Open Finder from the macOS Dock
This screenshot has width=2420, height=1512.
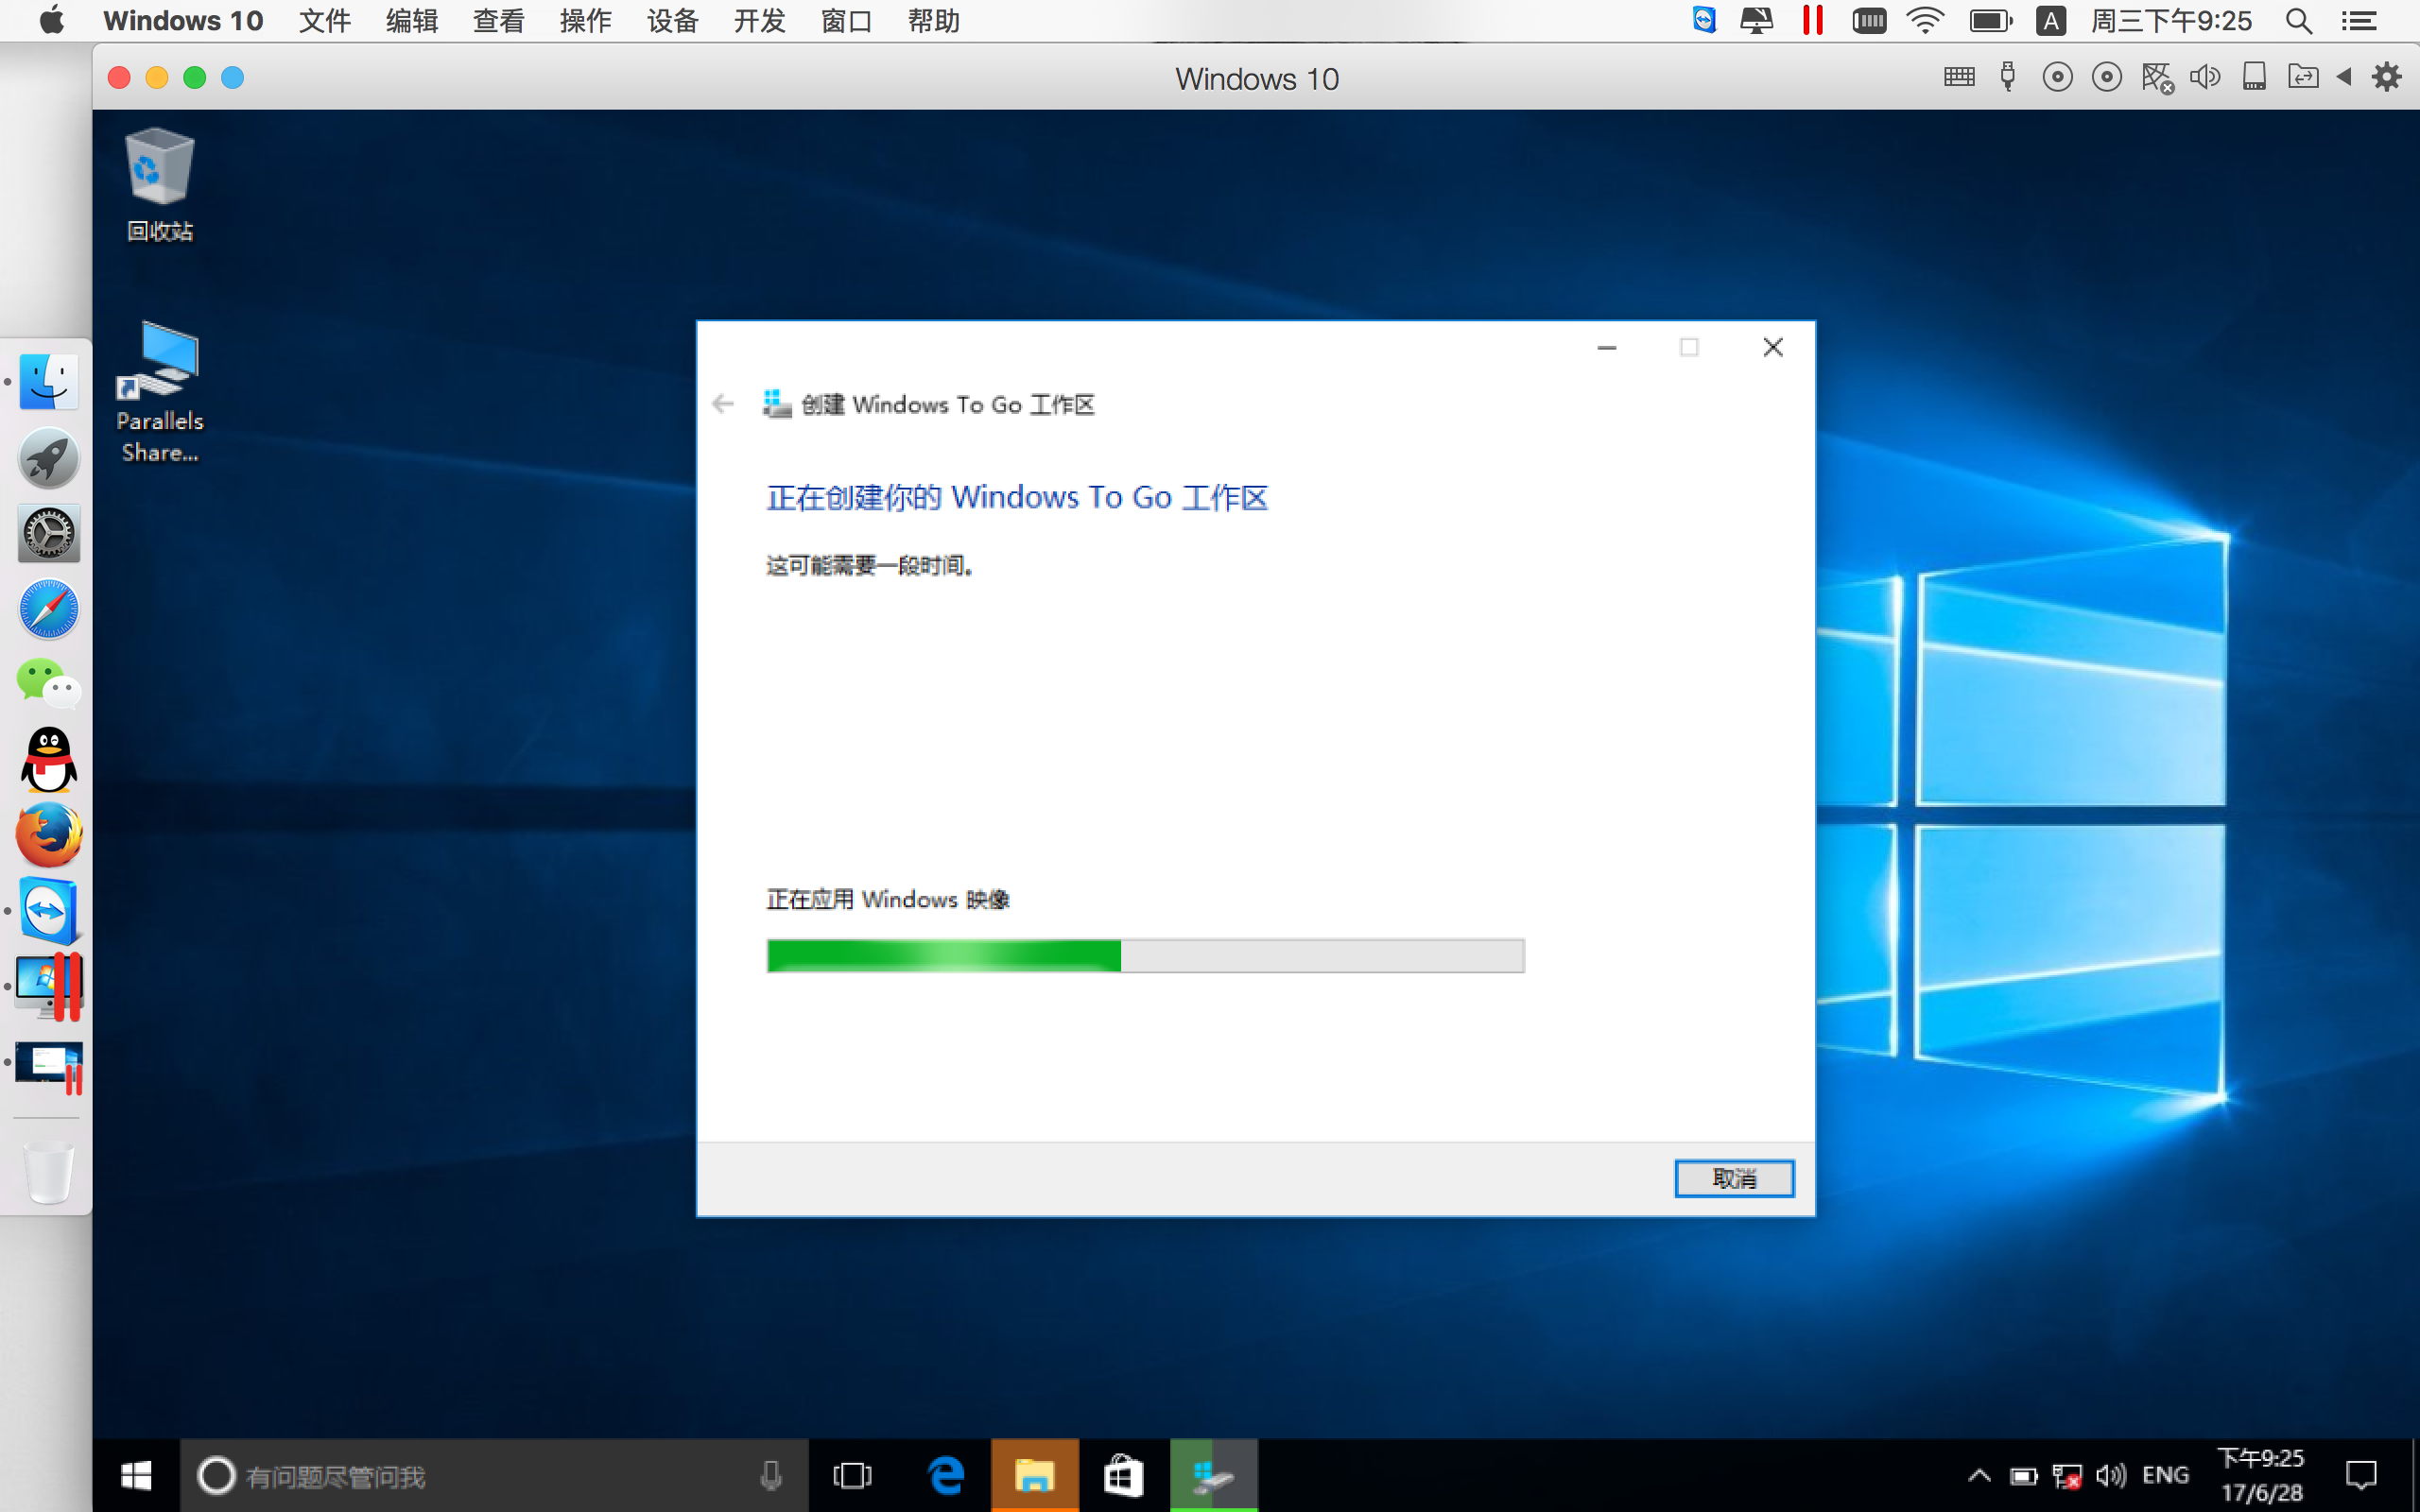coord(48,381)
